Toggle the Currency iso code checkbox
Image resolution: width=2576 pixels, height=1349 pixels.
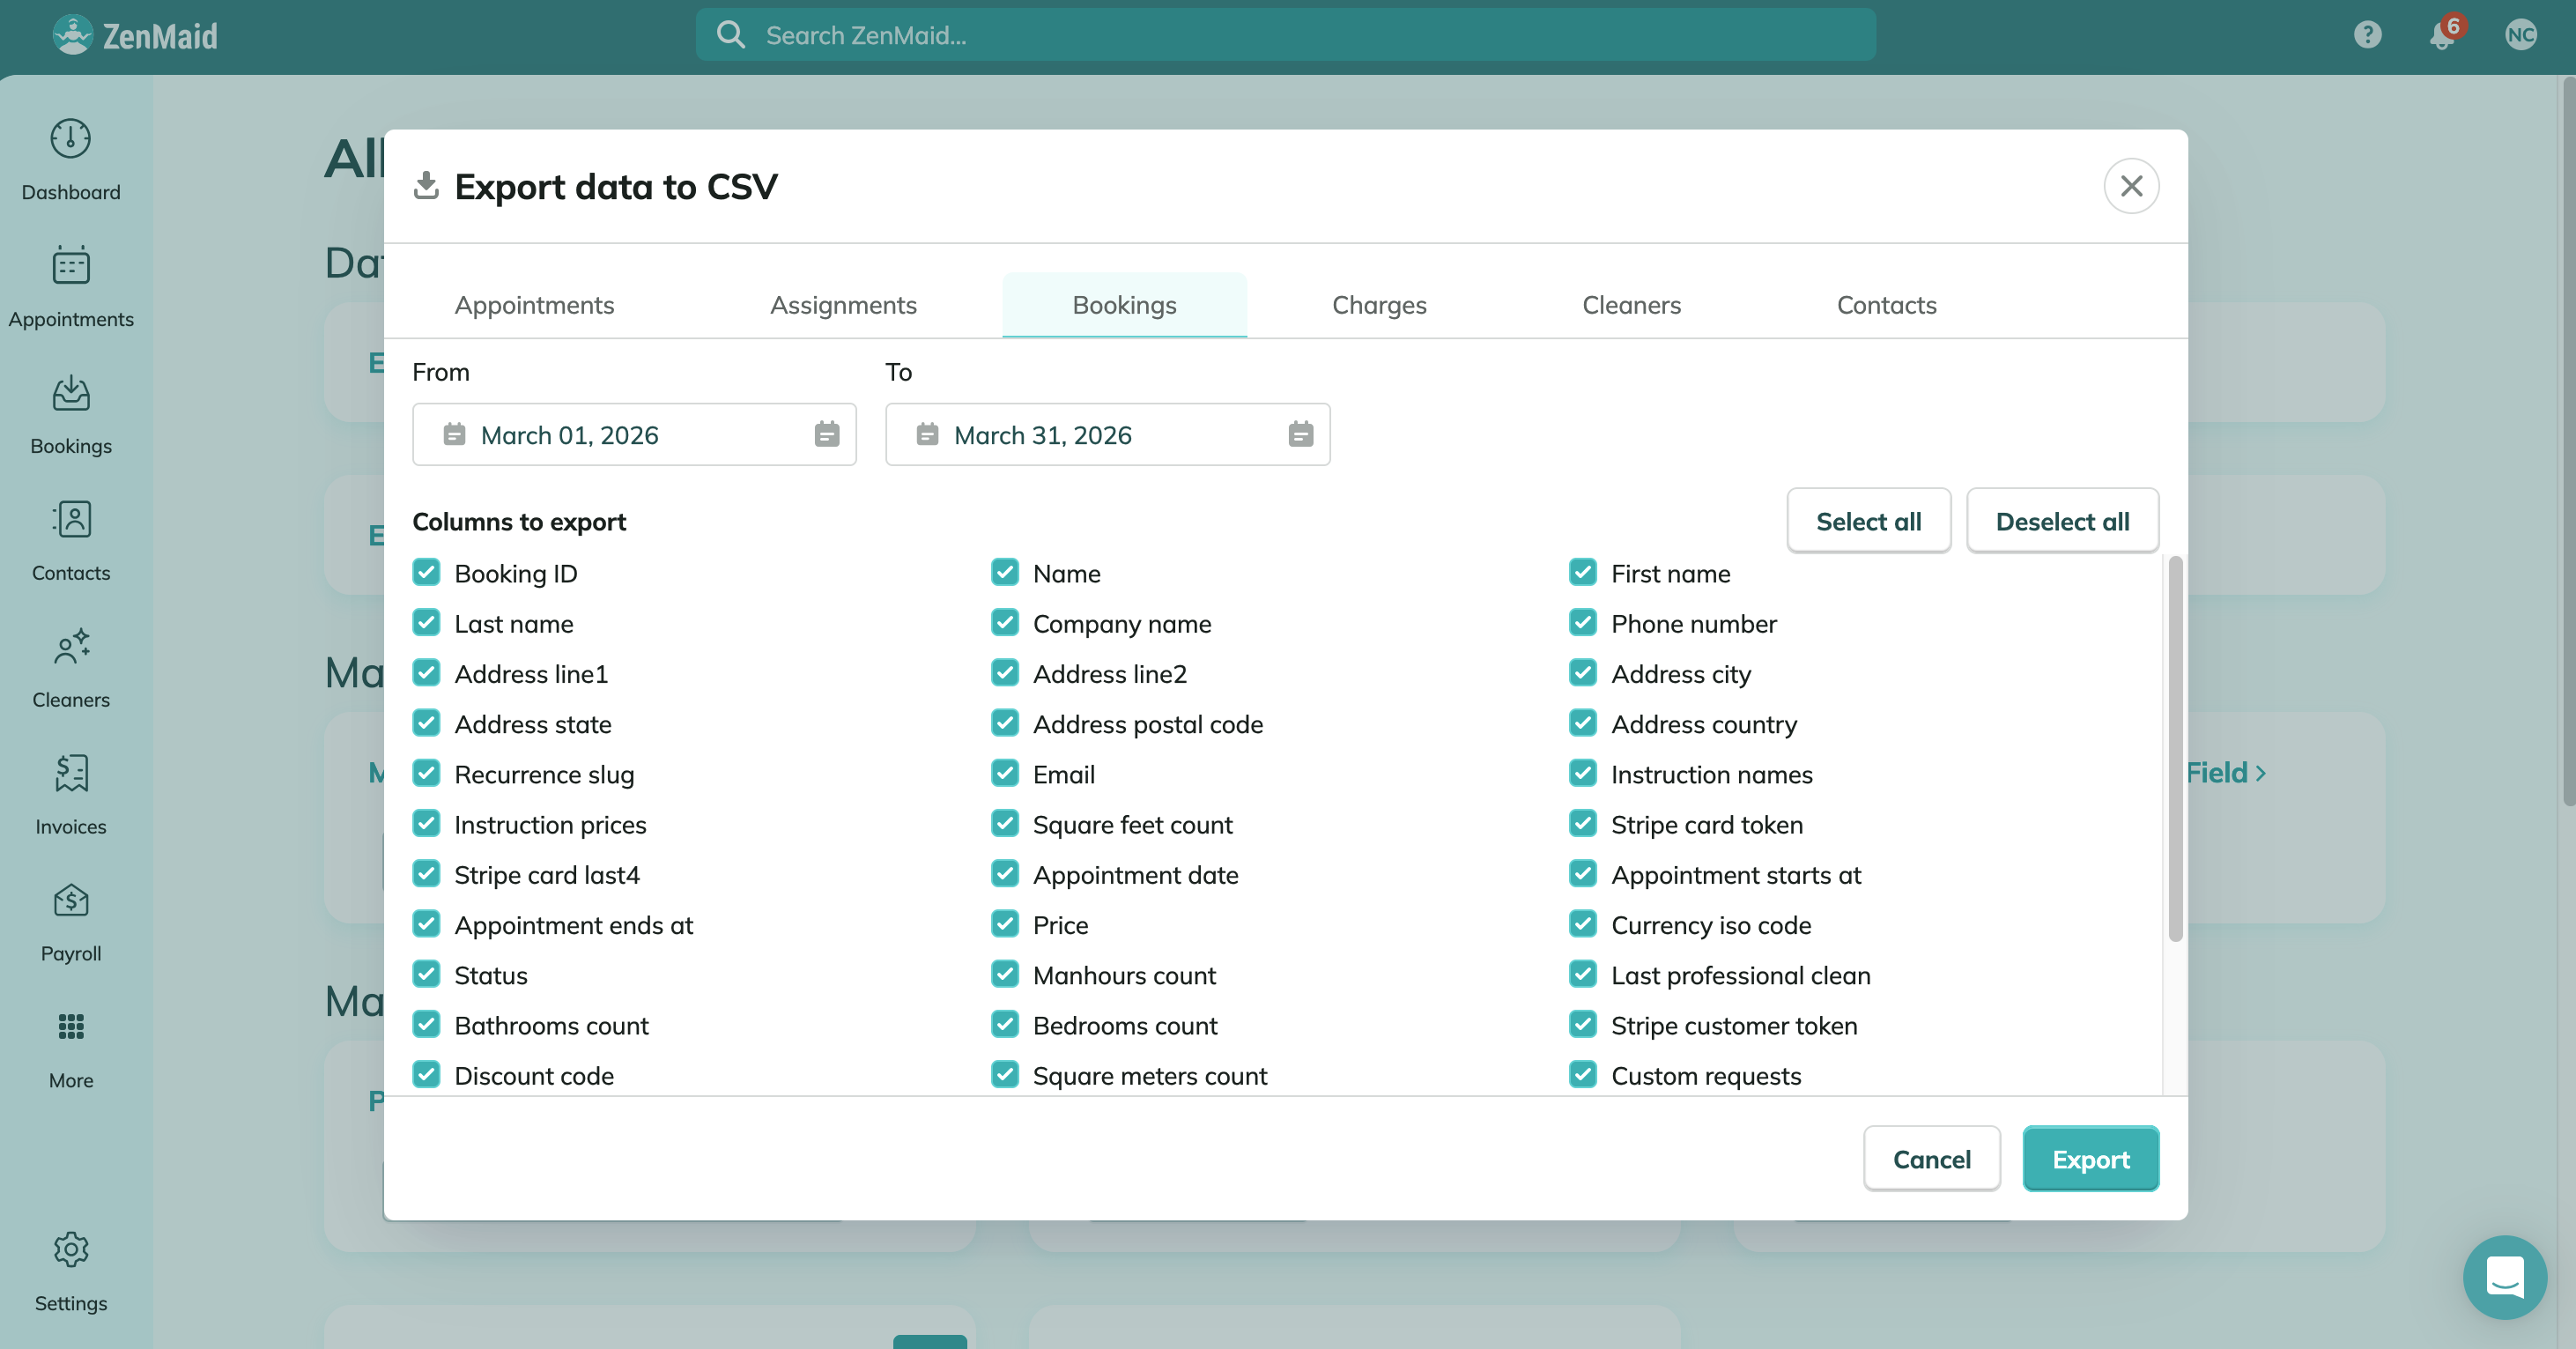[1582, 924]
